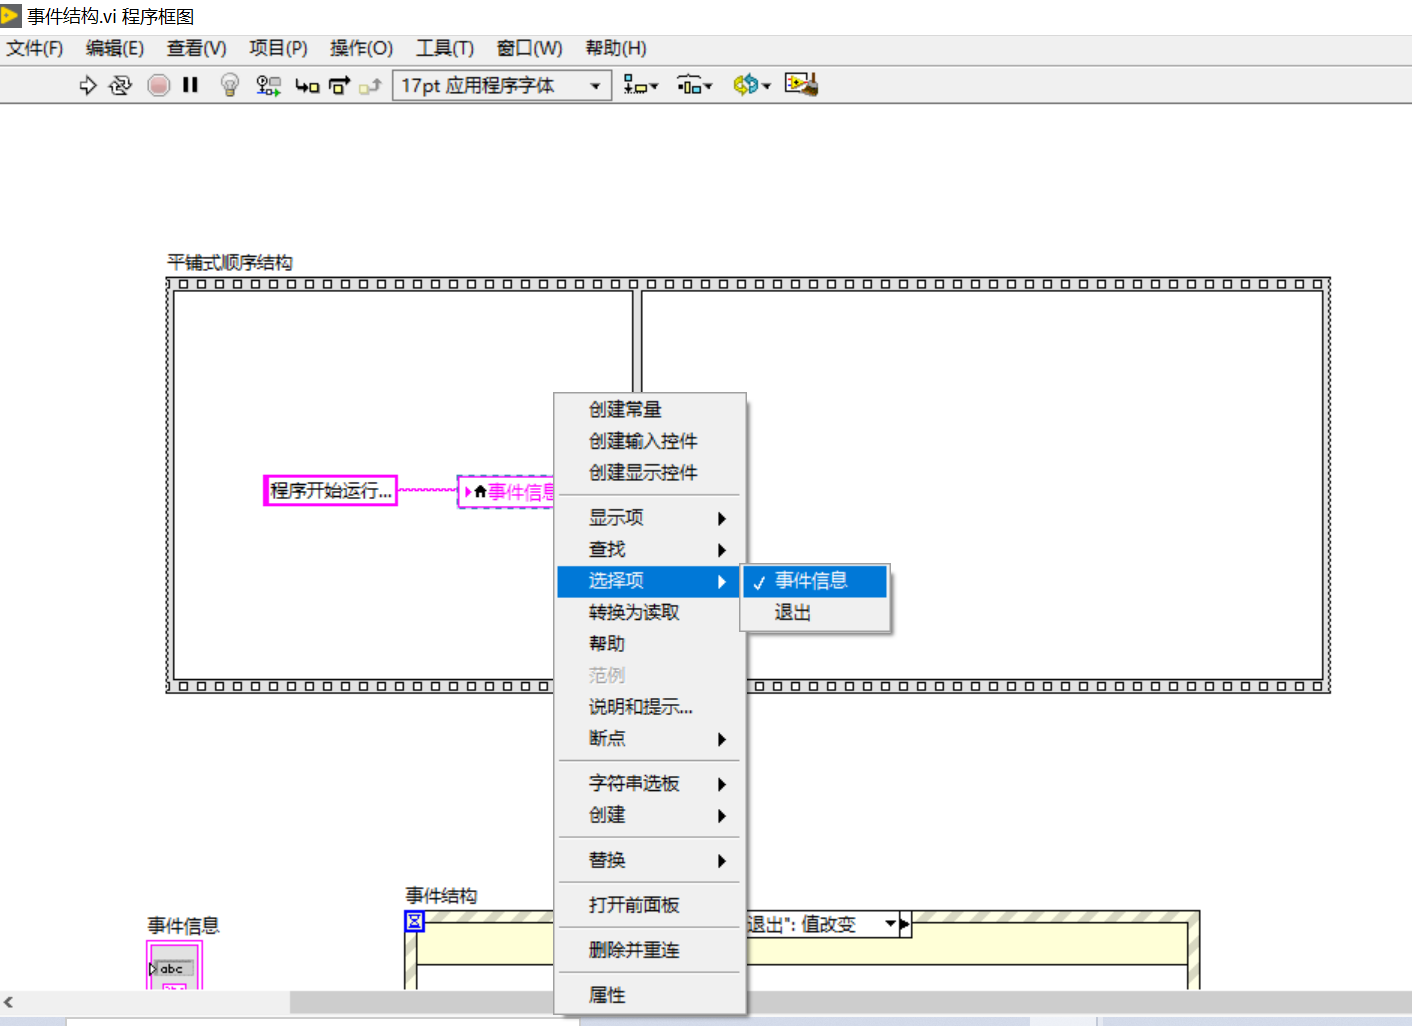The image size is (1412, 1026).
Task: Toggle the Retain Wire Values icon
Action: [x=268, y=86]
